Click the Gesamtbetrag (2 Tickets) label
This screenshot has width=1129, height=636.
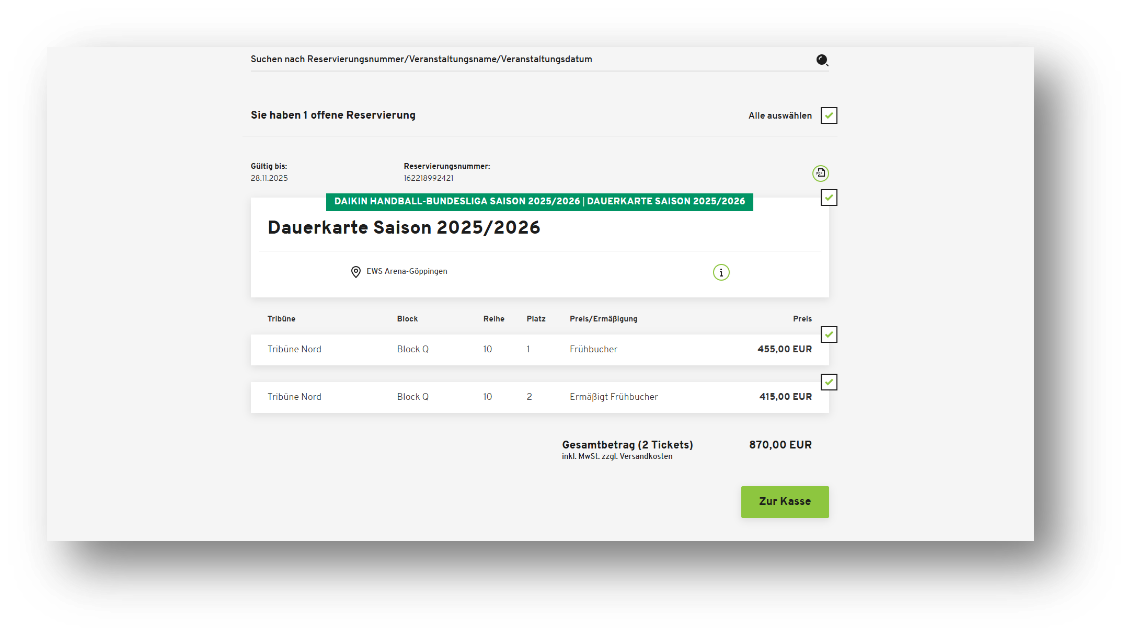(x=628, y=445)
